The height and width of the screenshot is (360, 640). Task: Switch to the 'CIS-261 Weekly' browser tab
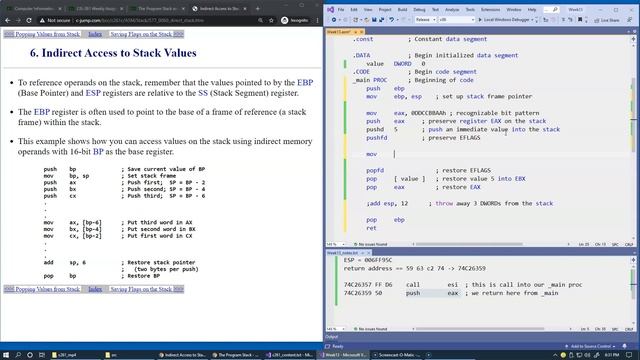tap(96, 8)
